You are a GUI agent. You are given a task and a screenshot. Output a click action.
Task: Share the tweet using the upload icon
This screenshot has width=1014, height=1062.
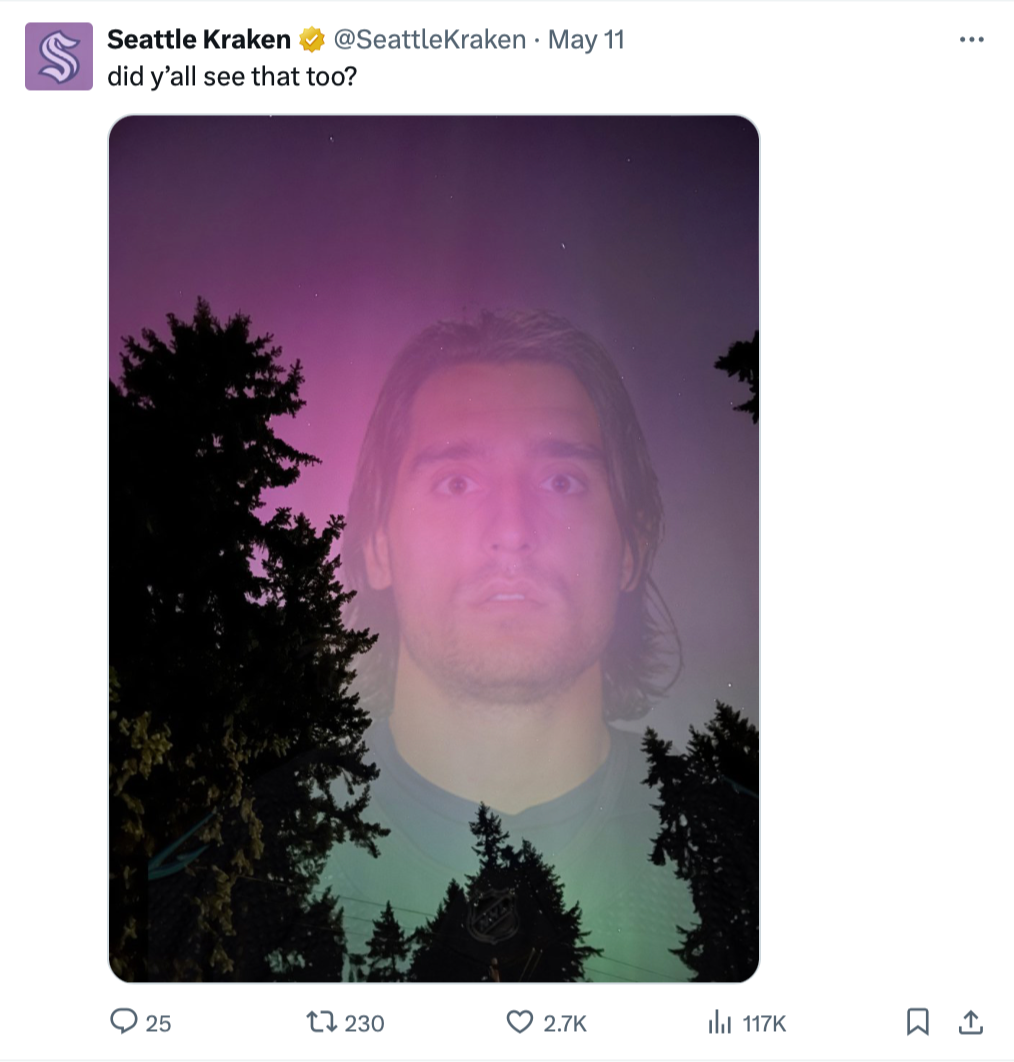pos(971,1022)
